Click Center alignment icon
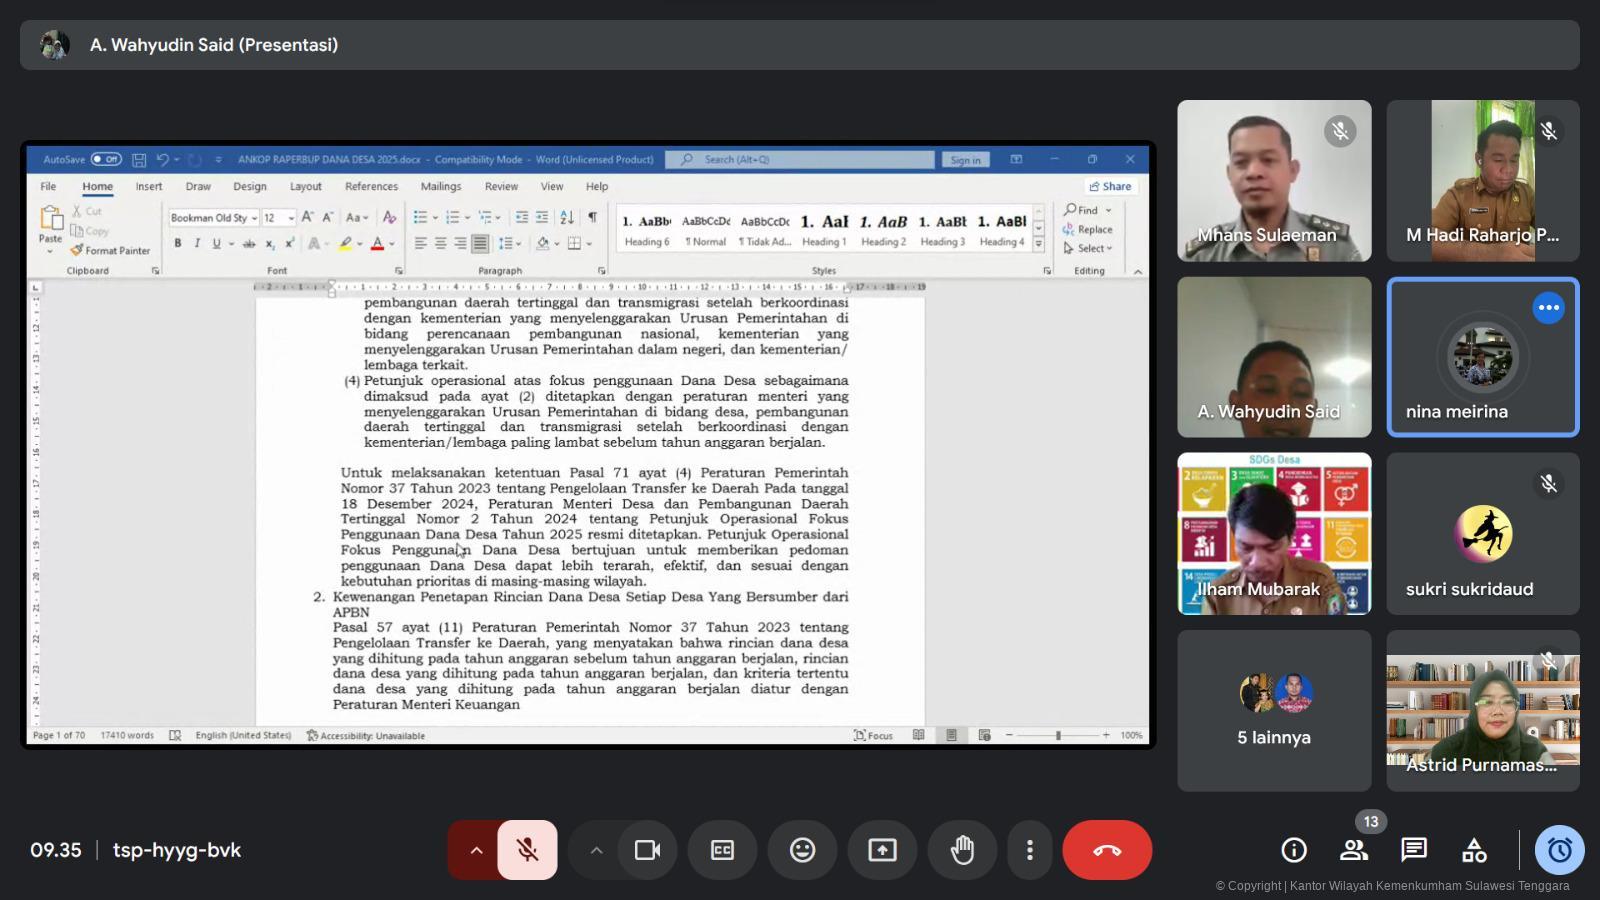Image resolution: width=1600 pixels, height=900 pixels. (x=440, y=243)
